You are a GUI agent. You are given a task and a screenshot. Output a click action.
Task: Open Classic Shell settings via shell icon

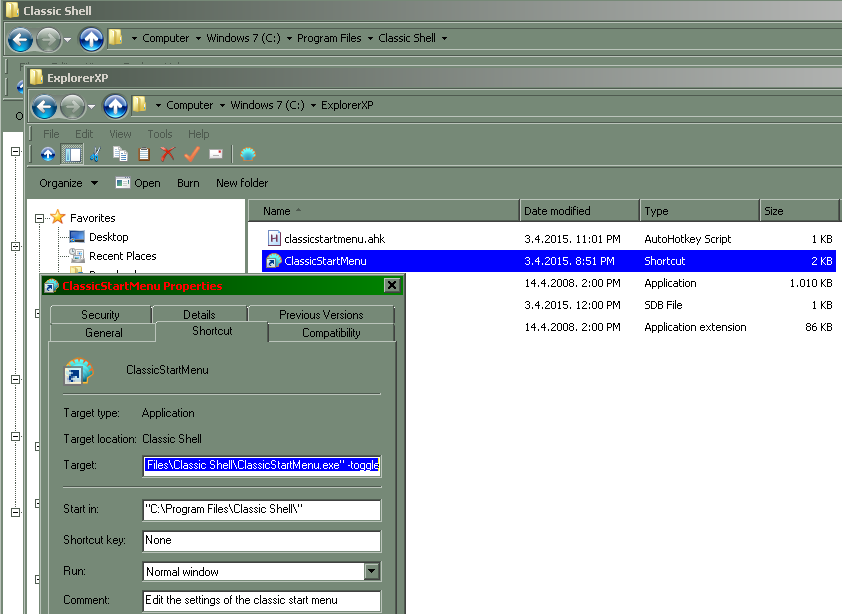pos(248,155)
